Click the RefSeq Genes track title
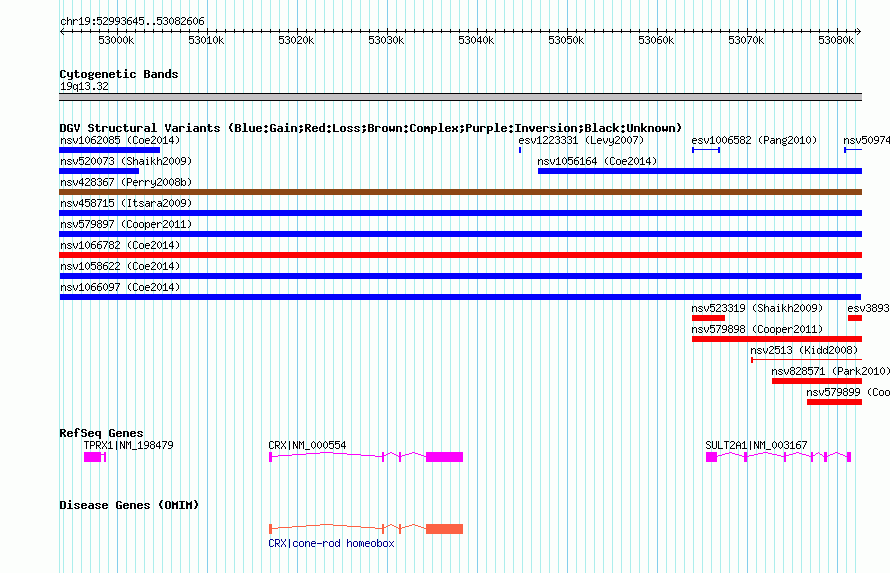The height and width of the screenshot is (573, 890). point(101,433)
